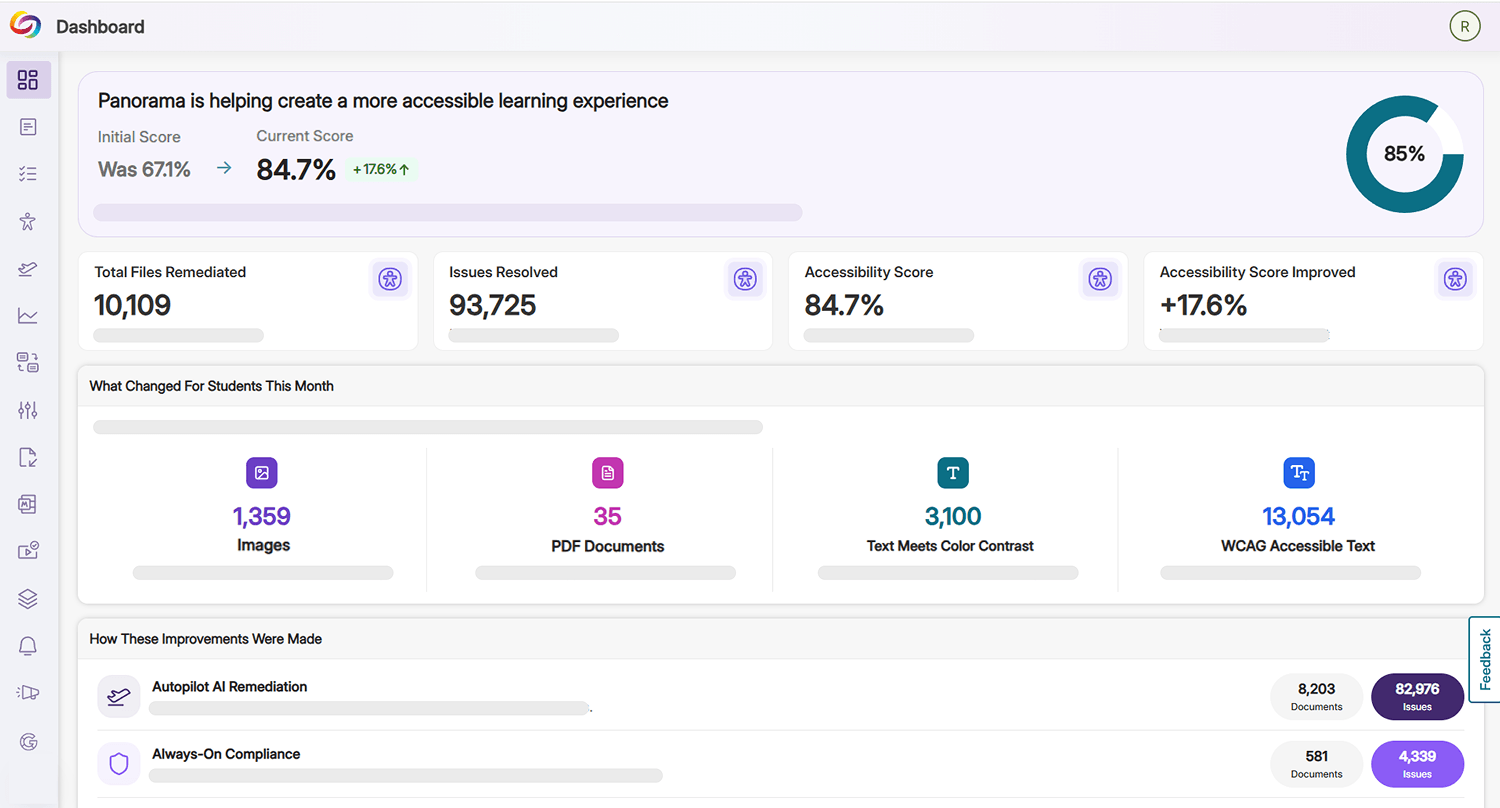
Task: Open the checklist icon in sidebar
Action: tap(28, 174)
